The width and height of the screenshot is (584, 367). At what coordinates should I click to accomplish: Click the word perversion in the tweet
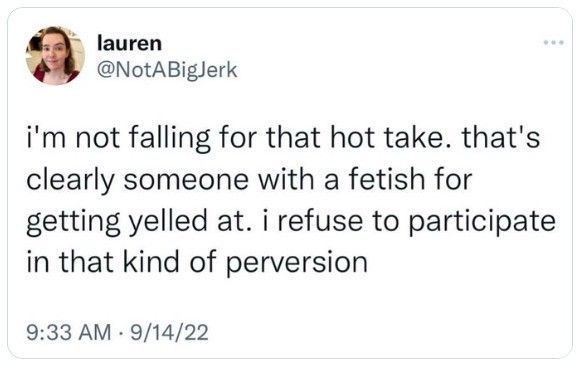297,263
